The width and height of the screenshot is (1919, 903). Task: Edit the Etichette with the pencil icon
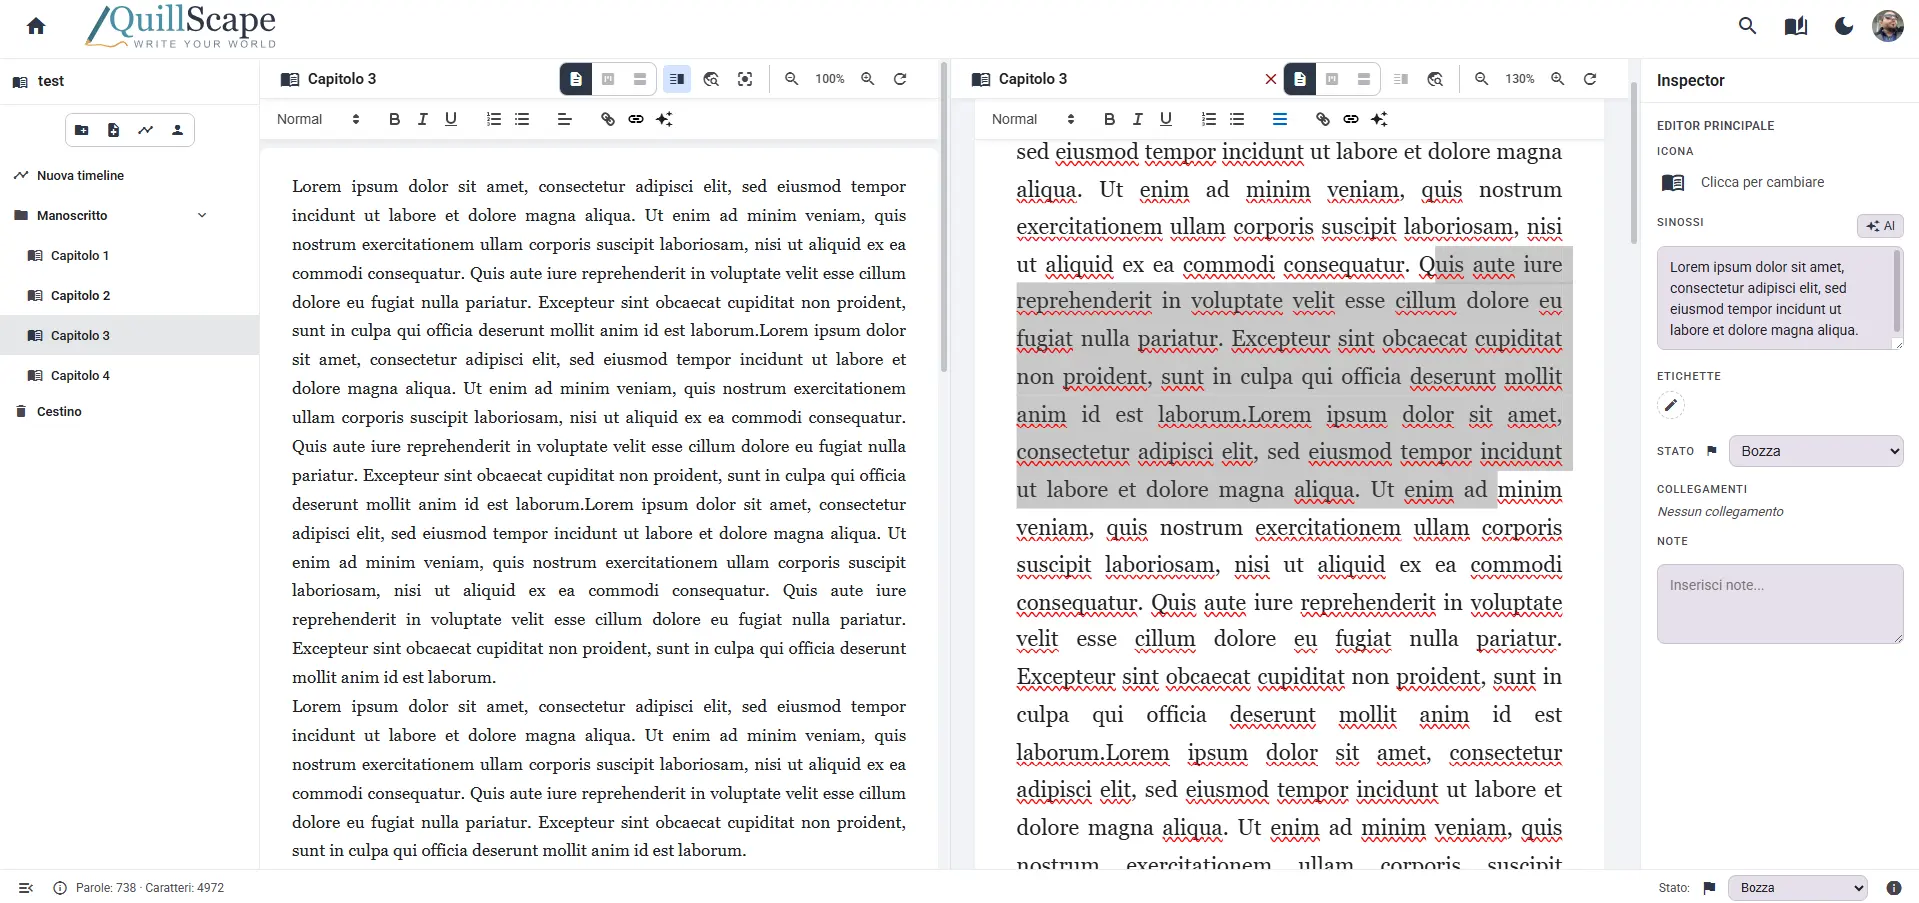click(1671, 405)
